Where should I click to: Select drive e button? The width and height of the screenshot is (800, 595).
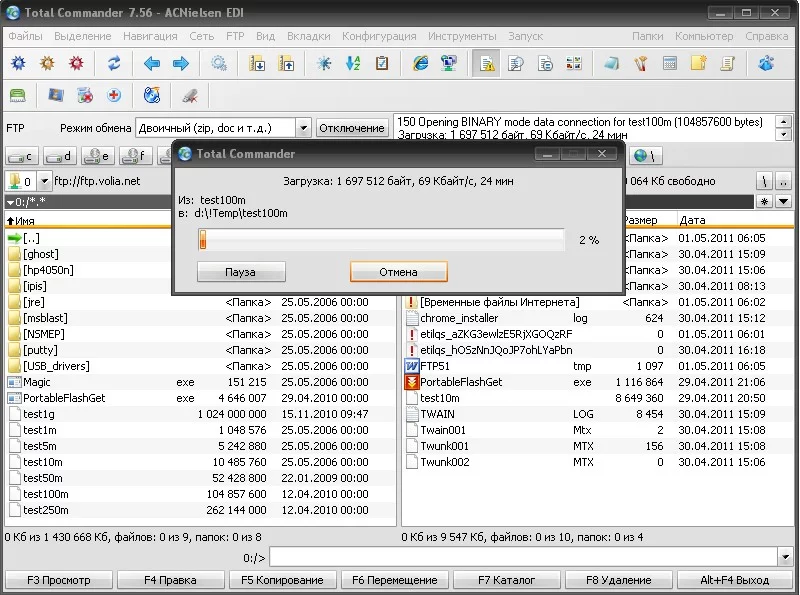tap(98, 156)
